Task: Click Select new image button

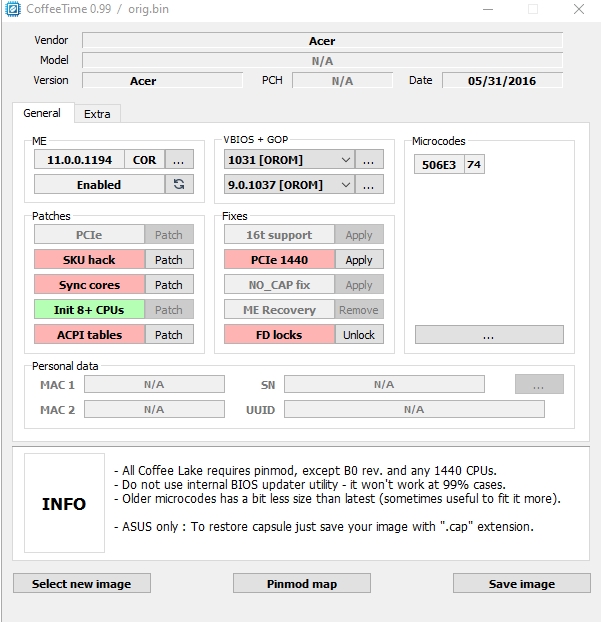Action: click(x=82, y=583)
